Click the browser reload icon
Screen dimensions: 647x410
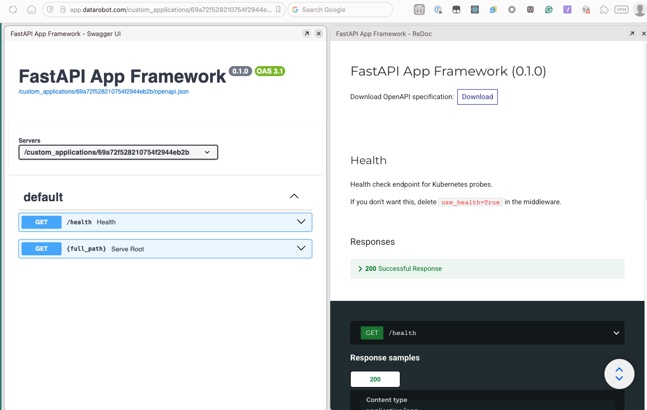pos(13,9)
